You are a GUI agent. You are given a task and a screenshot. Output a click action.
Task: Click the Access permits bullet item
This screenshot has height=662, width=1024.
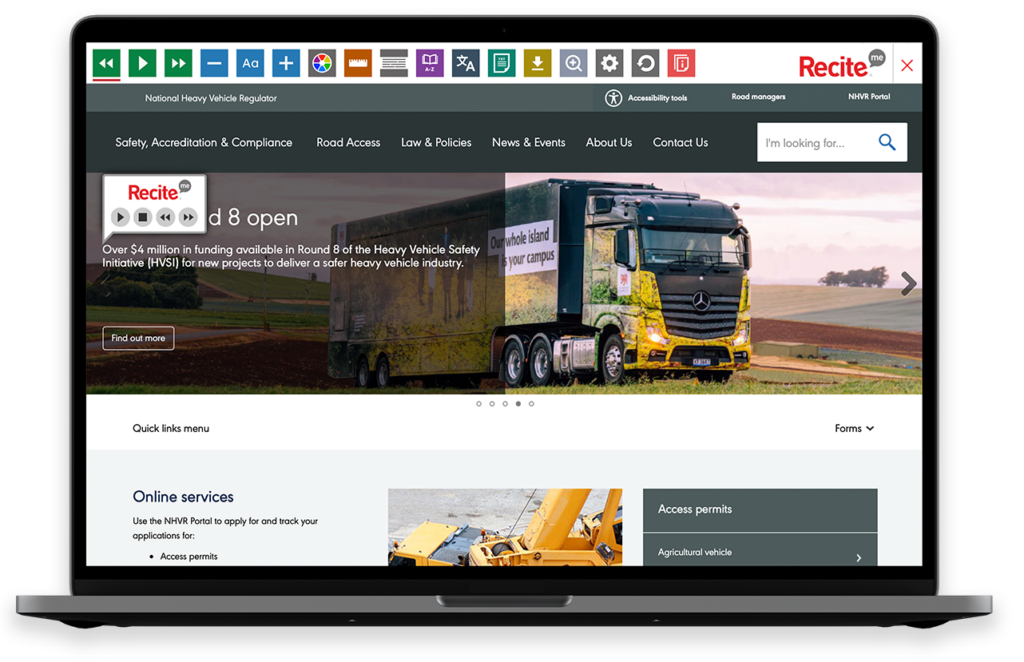pyautogui.click(x=189, y=556)
